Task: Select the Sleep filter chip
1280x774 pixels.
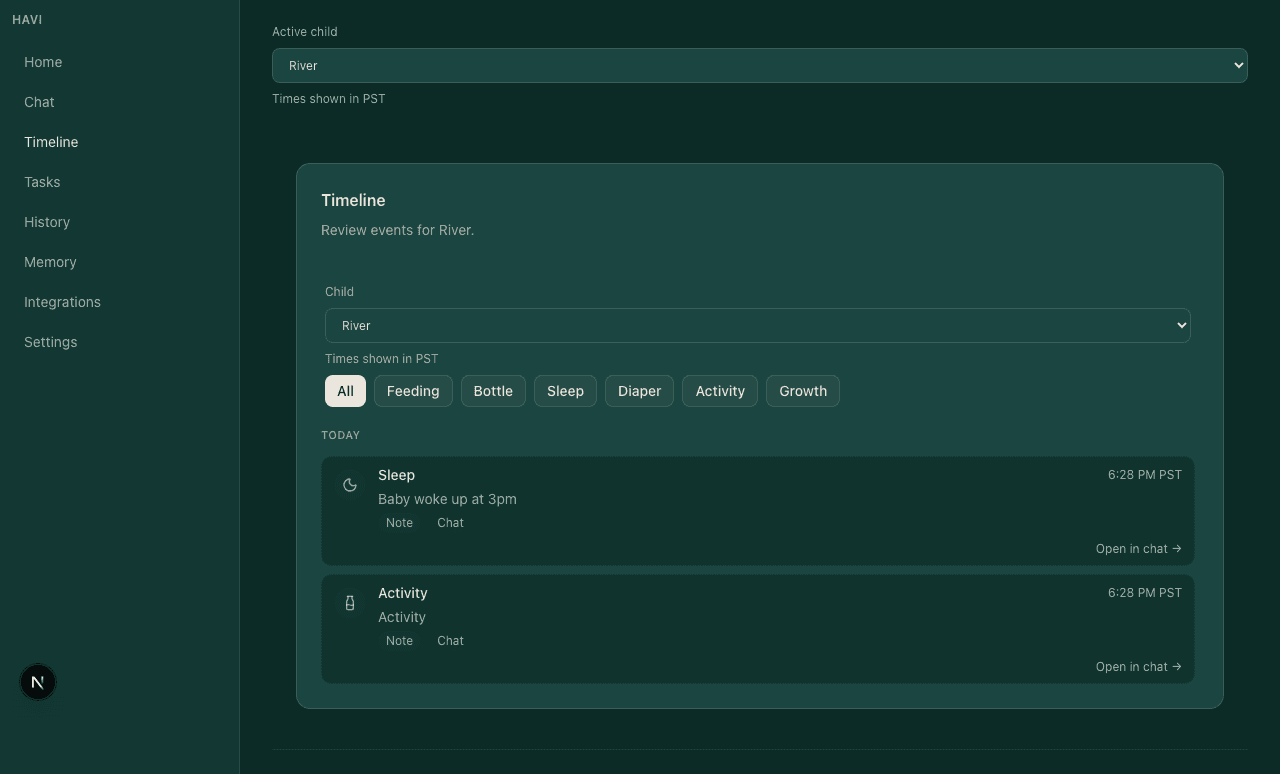Action: (565, 391)
